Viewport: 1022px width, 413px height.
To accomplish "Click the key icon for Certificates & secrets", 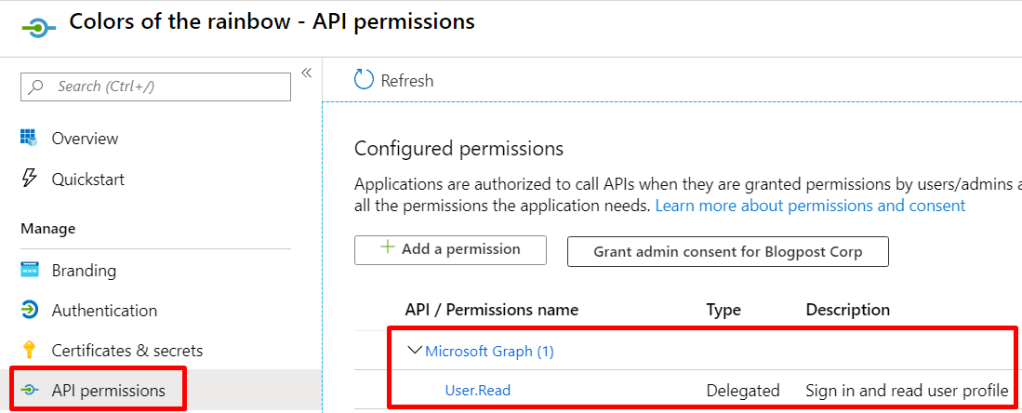I will click(30, 350).
